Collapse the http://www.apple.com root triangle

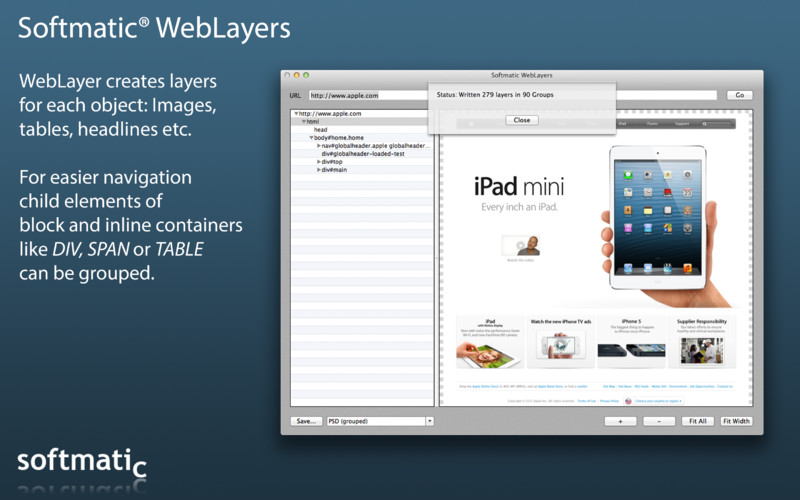pyautogui.click(x=296, y=114)
